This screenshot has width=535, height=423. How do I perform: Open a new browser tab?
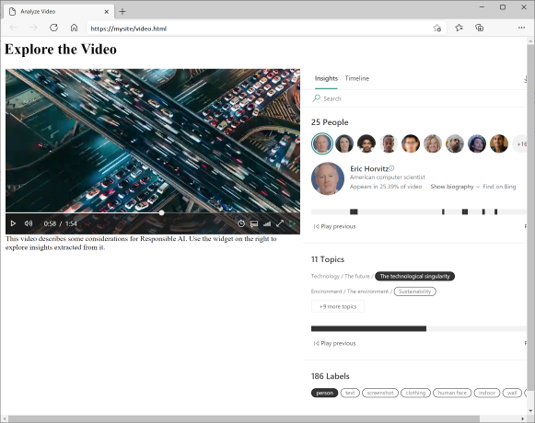click(x=122, y=12)
